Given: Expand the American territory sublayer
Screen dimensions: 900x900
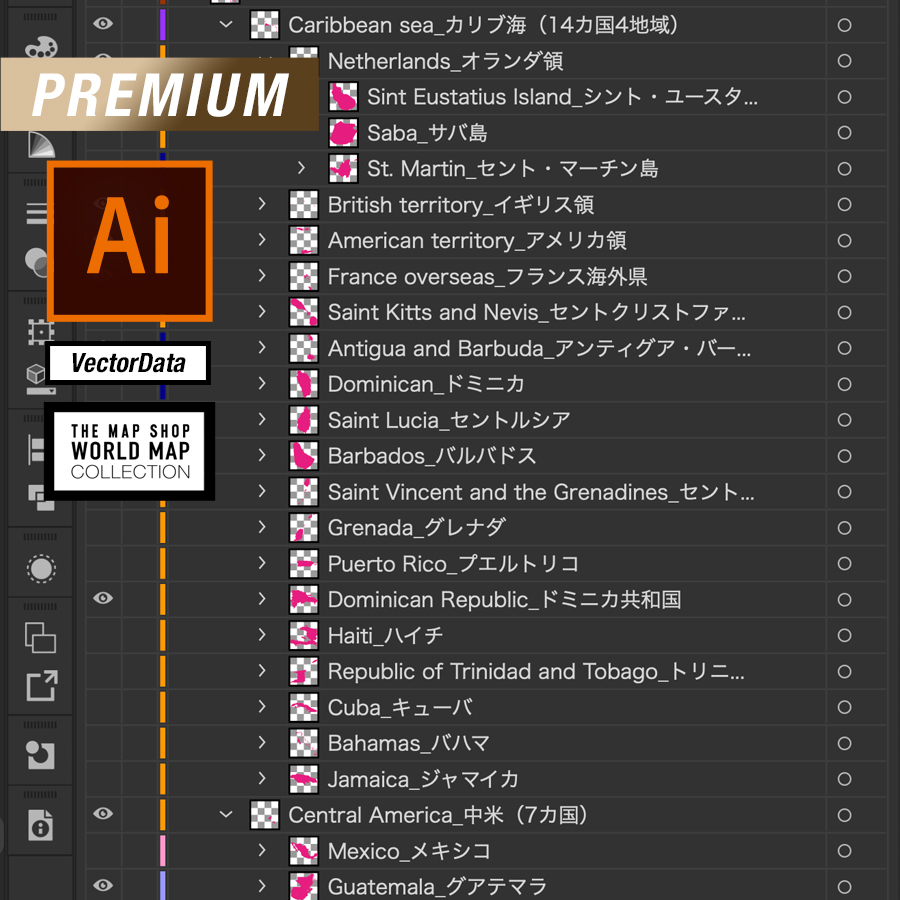Looking at the screenshot, I should (x=262, y=240).
